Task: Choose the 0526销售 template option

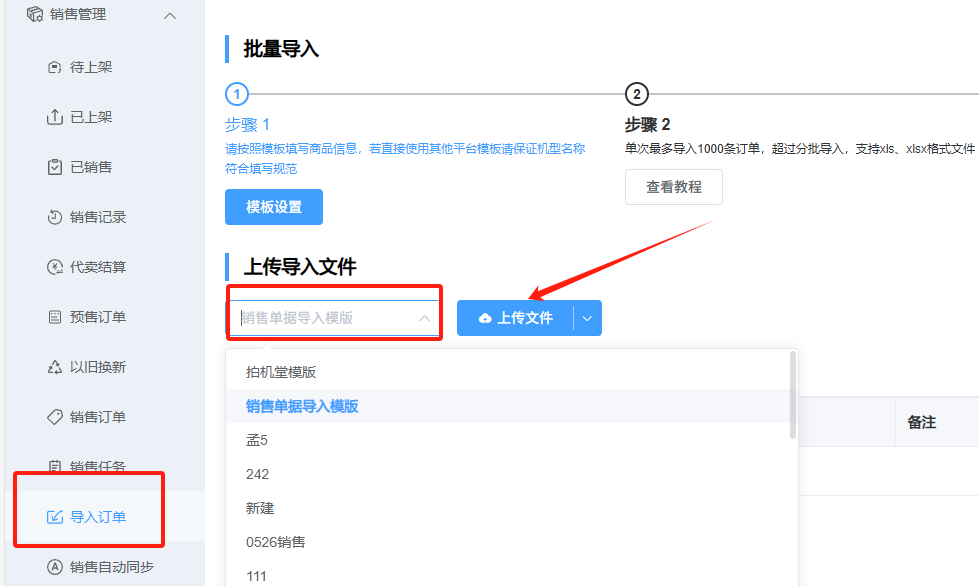Action: tap(276, 542)
